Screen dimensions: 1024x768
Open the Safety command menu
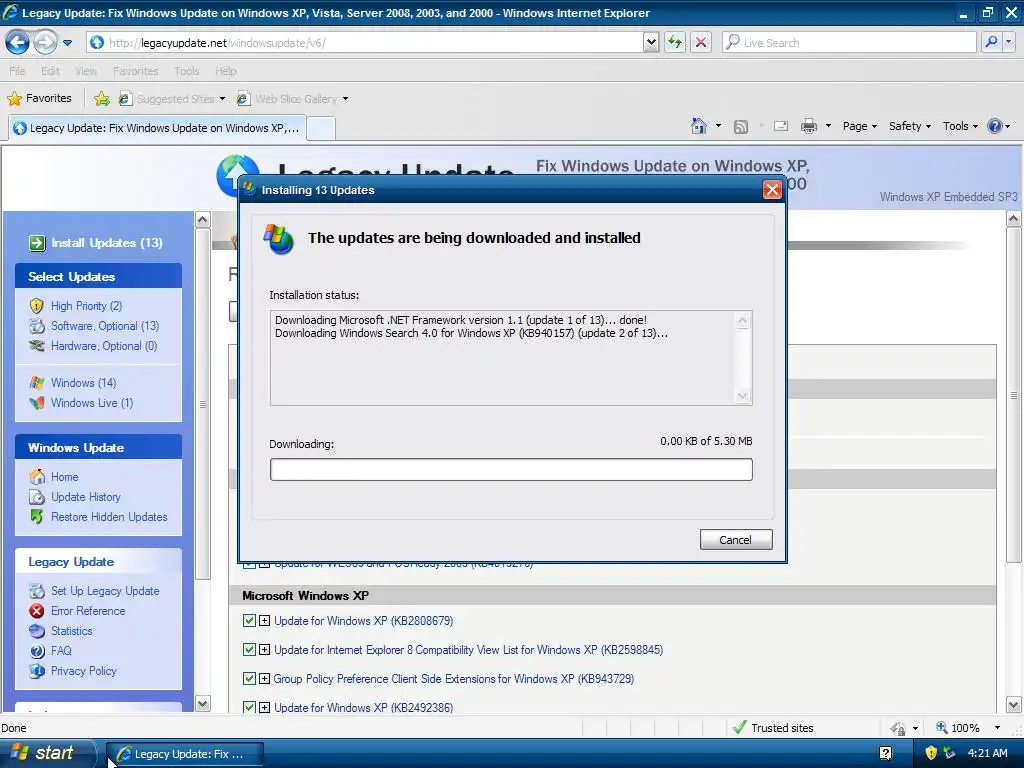pyautogui.click(x=910, y=126)
